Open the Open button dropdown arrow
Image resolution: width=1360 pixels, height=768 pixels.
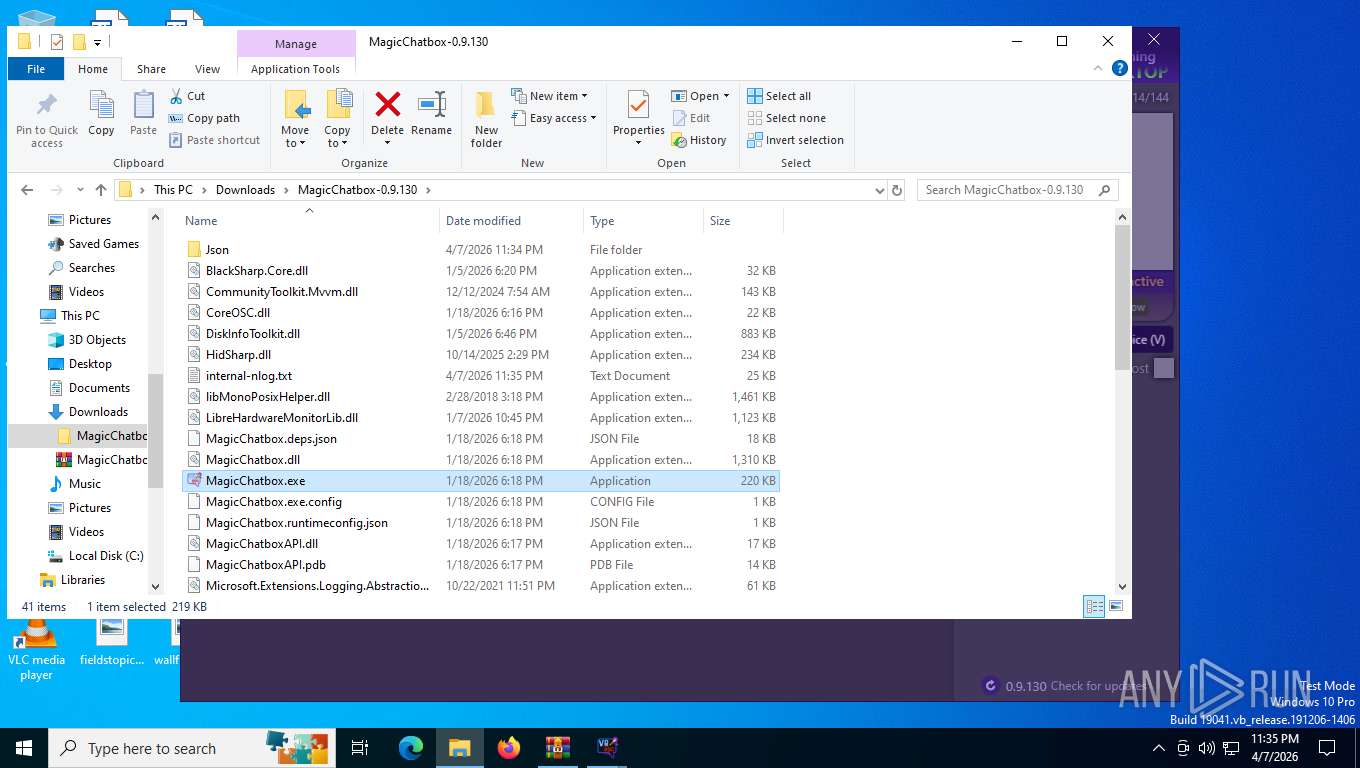click(x=726, y=96)
